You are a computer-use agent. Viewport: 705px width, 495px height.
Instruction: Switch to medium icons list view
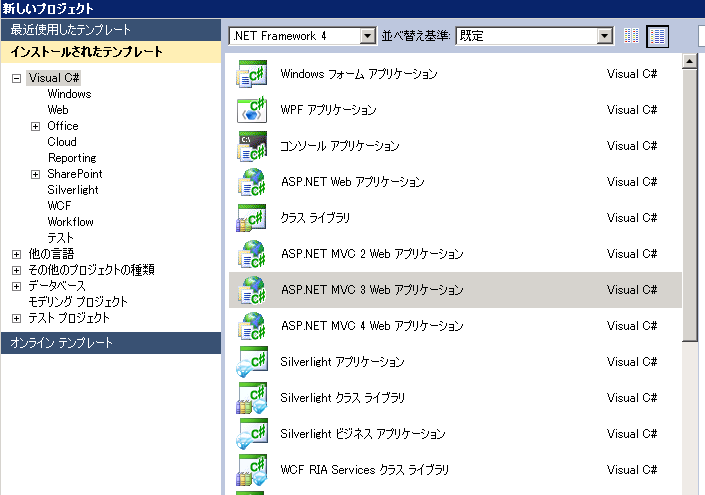click(x=657, y=36)
